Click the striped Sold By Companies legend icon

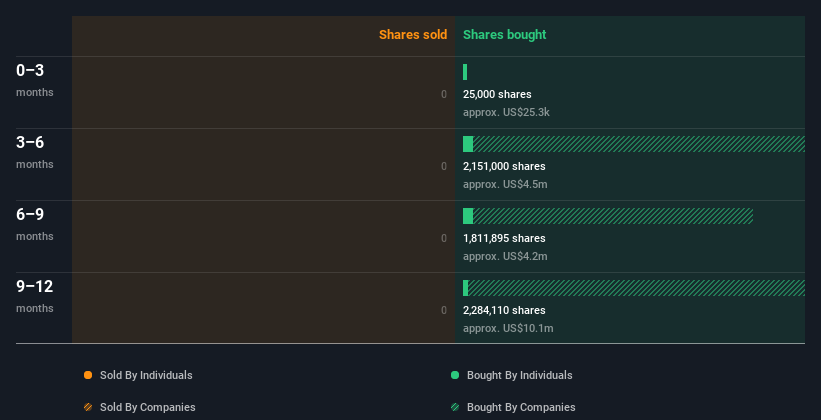[x=88, y=407]
